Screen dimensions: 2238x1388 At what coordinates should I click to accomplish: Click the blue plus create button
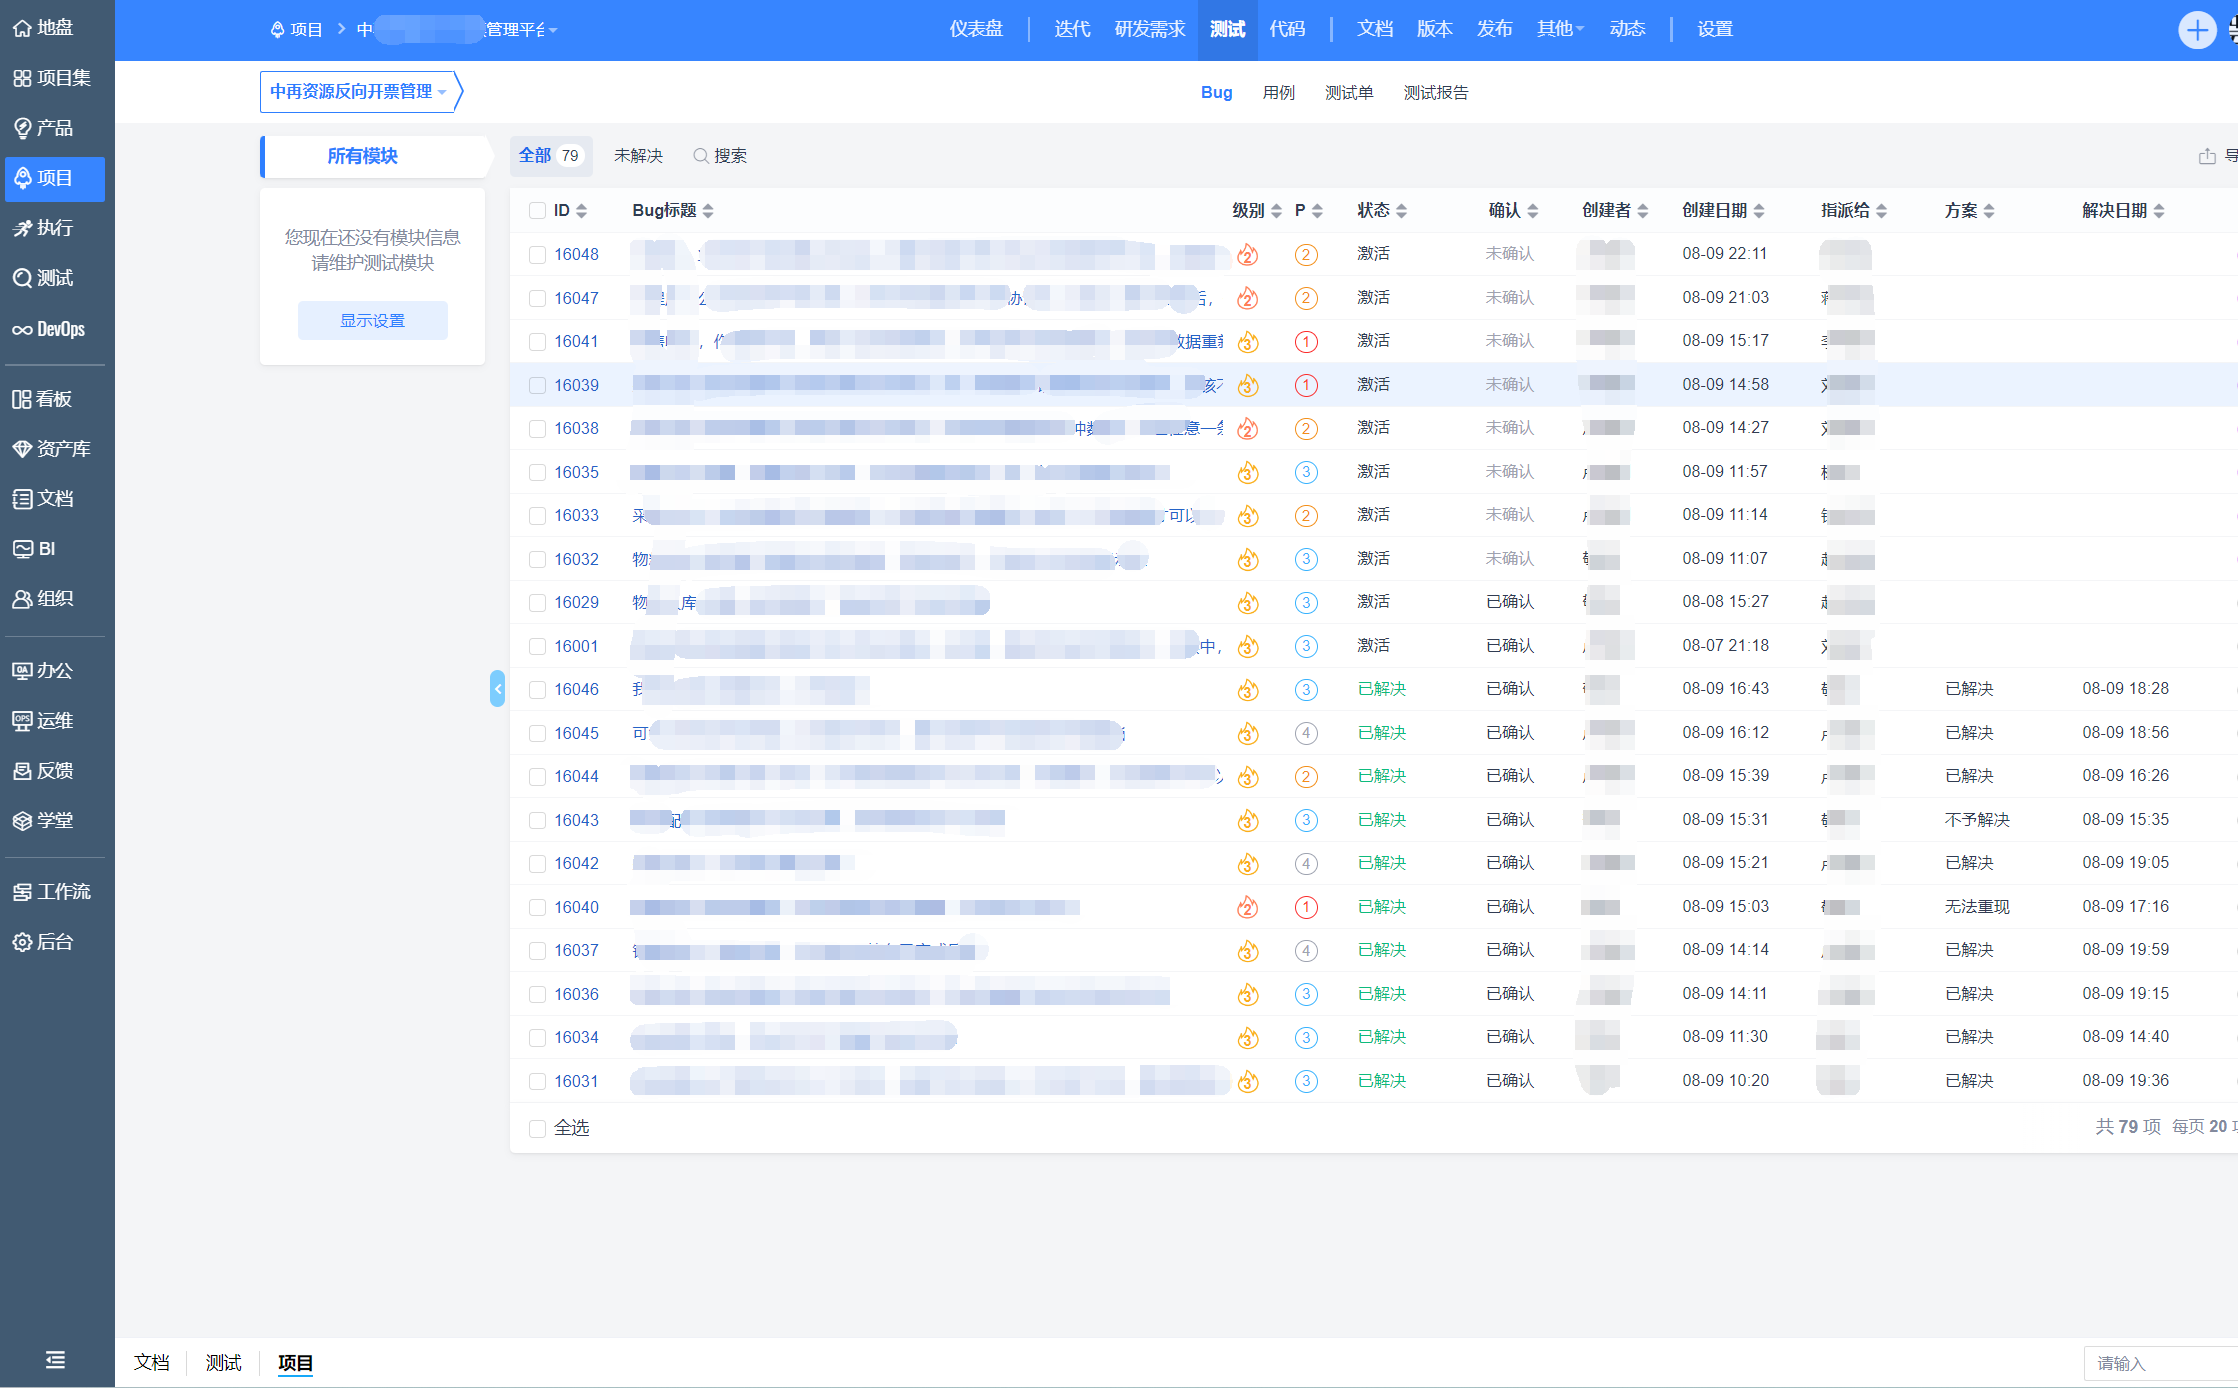coord(2196,30)
